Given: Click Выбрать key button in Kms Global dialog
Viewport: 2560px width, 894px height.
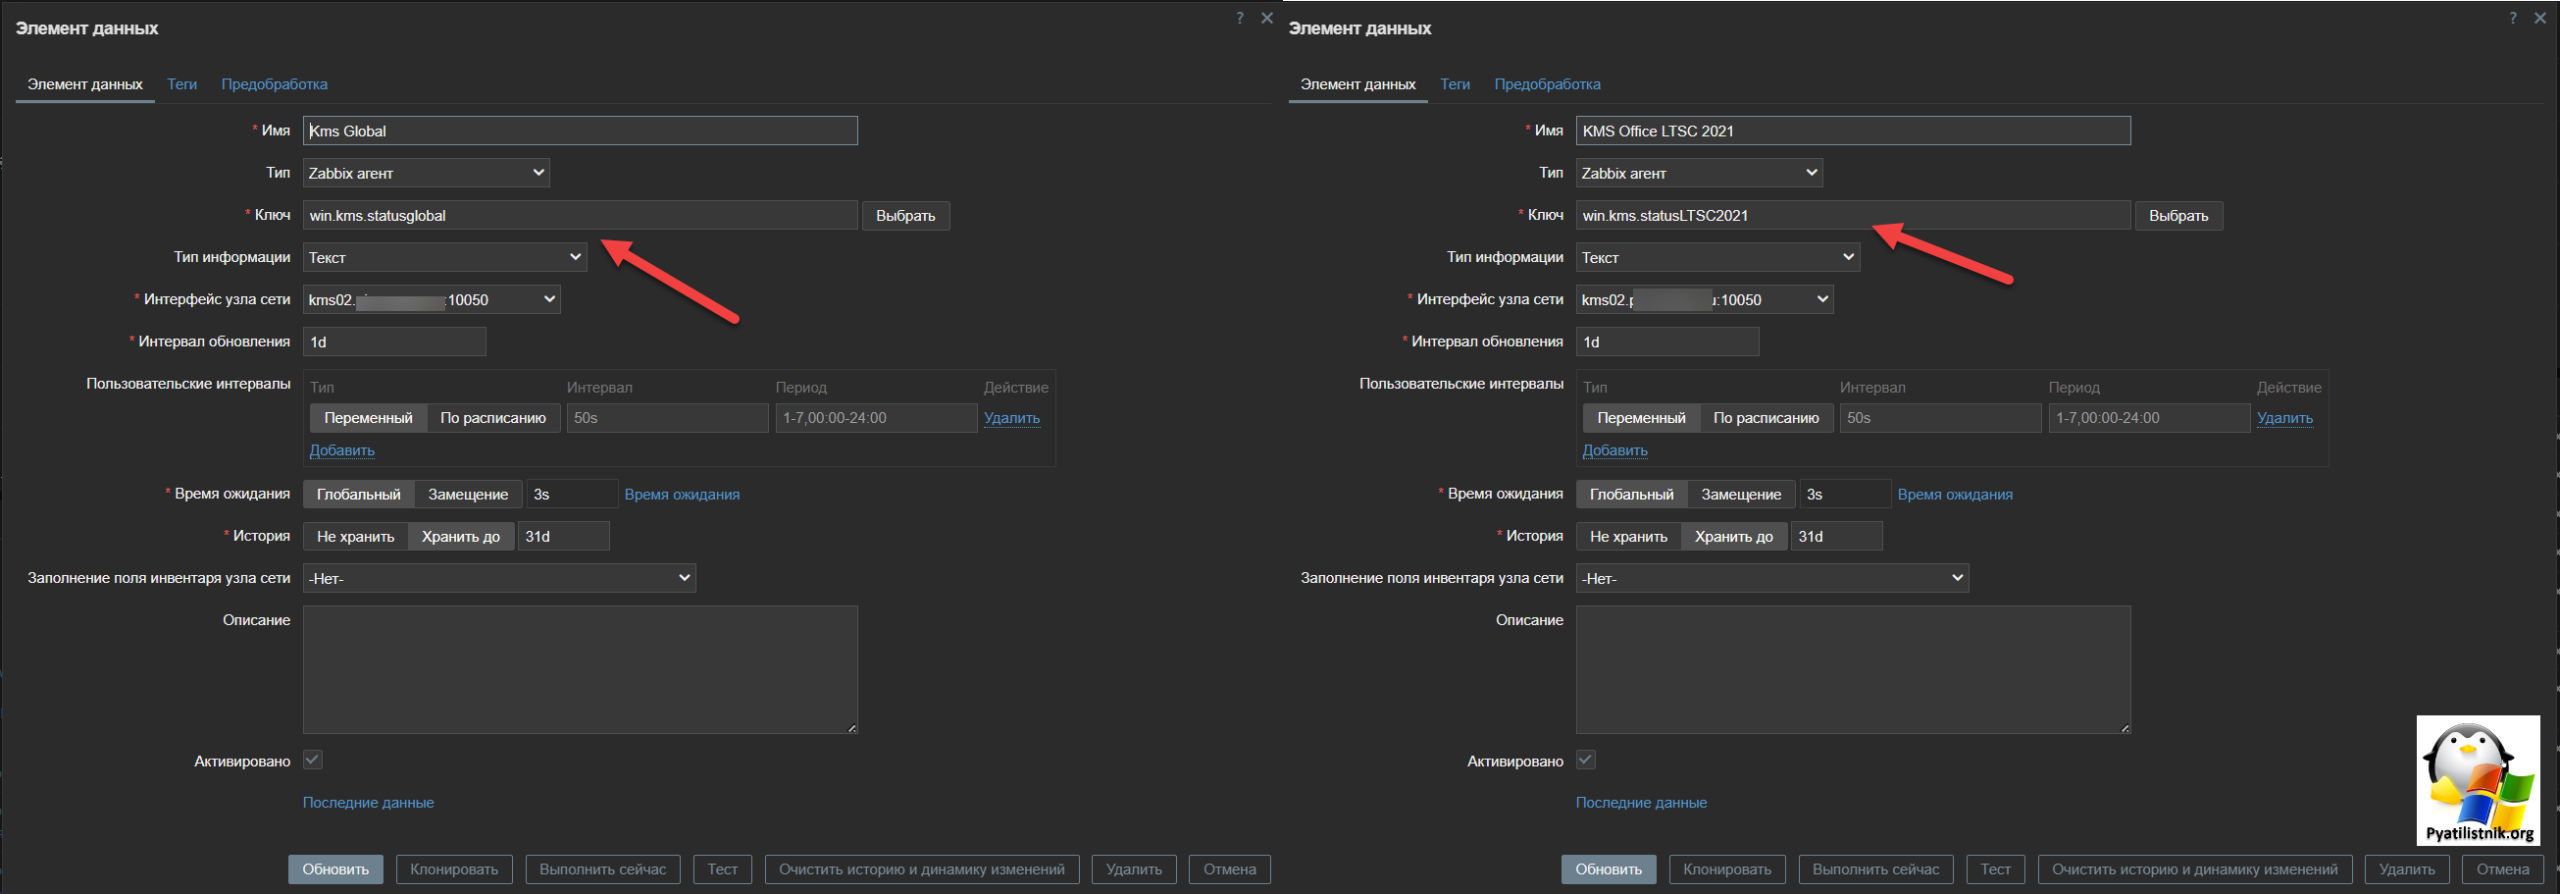Looking at the screenshot, I should [x=906, y=215].
